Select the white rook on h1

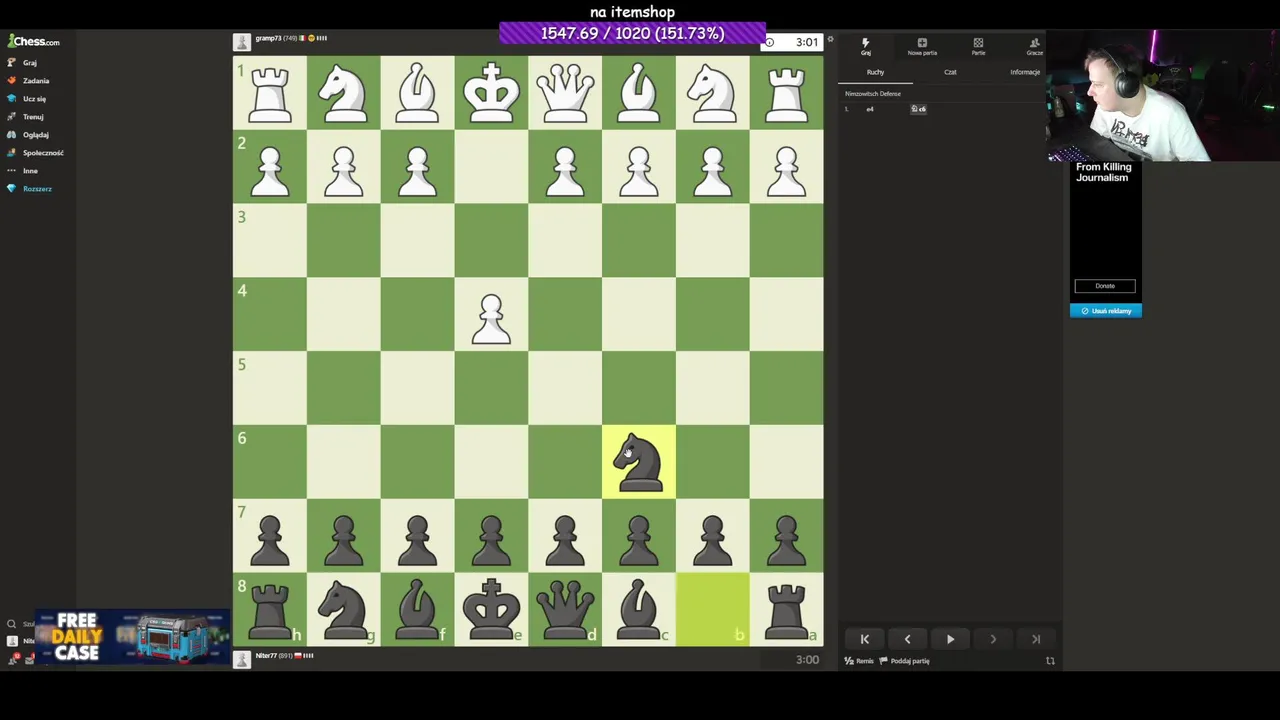click(270, 93)
